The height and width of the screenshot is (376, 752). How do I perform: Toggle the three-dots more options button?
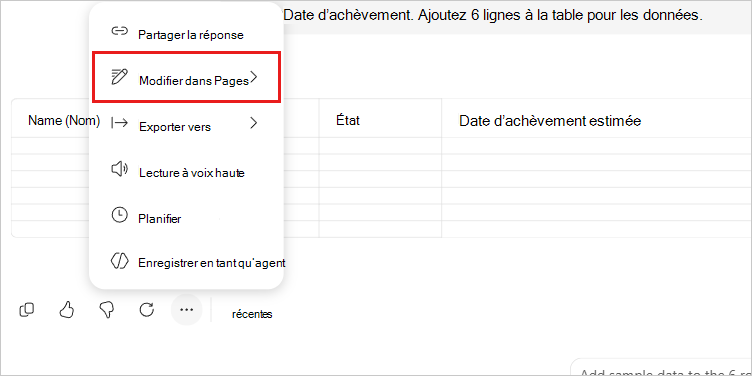coord(187,310)
